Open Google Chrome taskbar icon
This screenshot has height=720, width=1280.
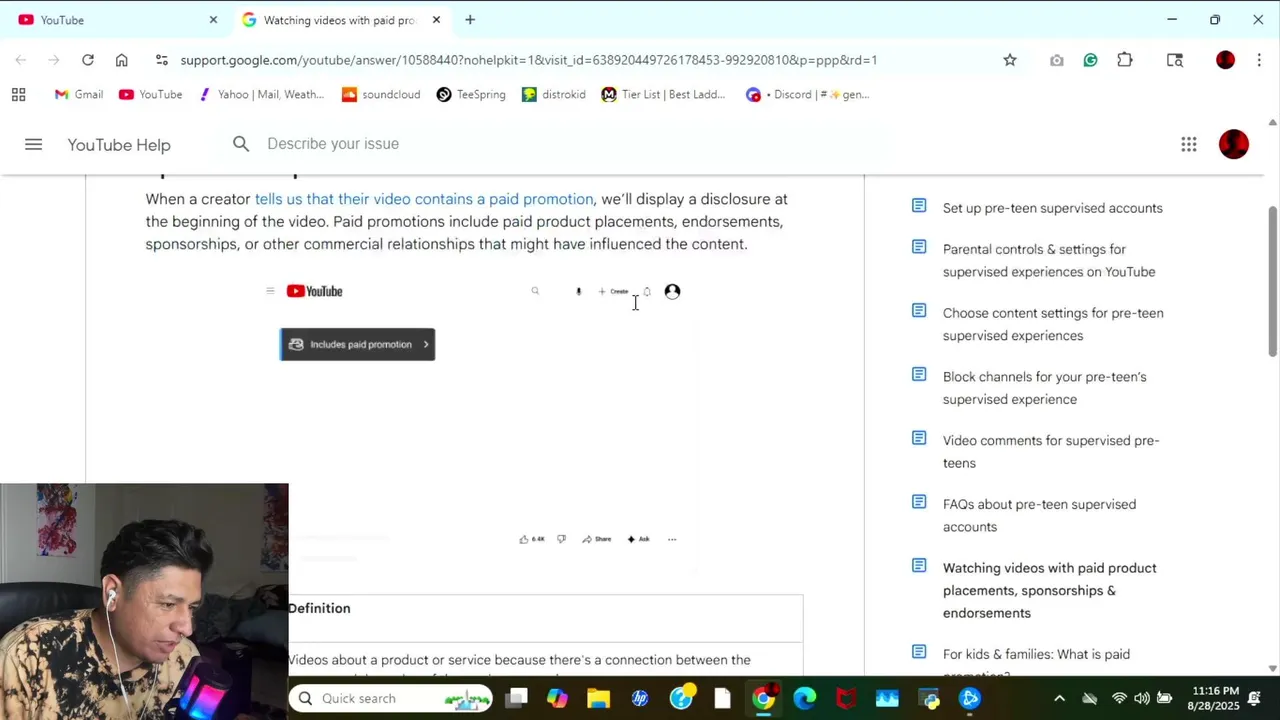(763, 698)
